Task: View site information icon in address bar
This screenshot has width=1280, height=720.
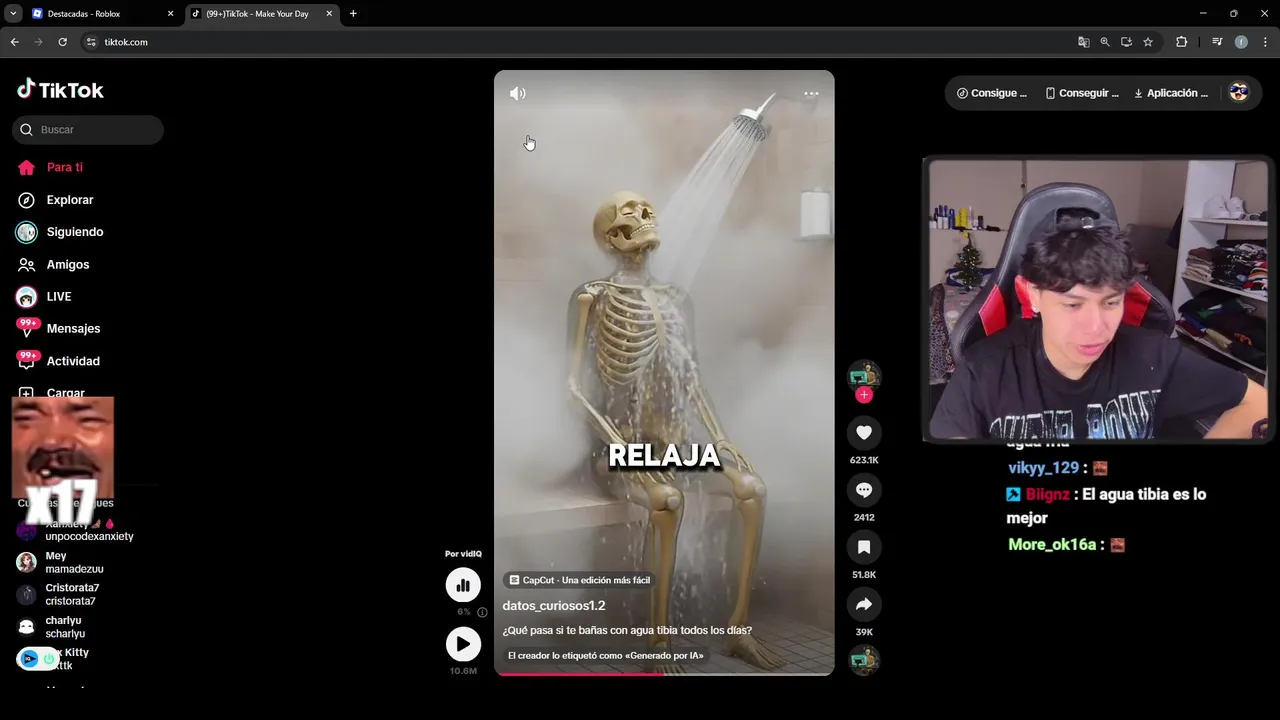Action: (91, 42)
